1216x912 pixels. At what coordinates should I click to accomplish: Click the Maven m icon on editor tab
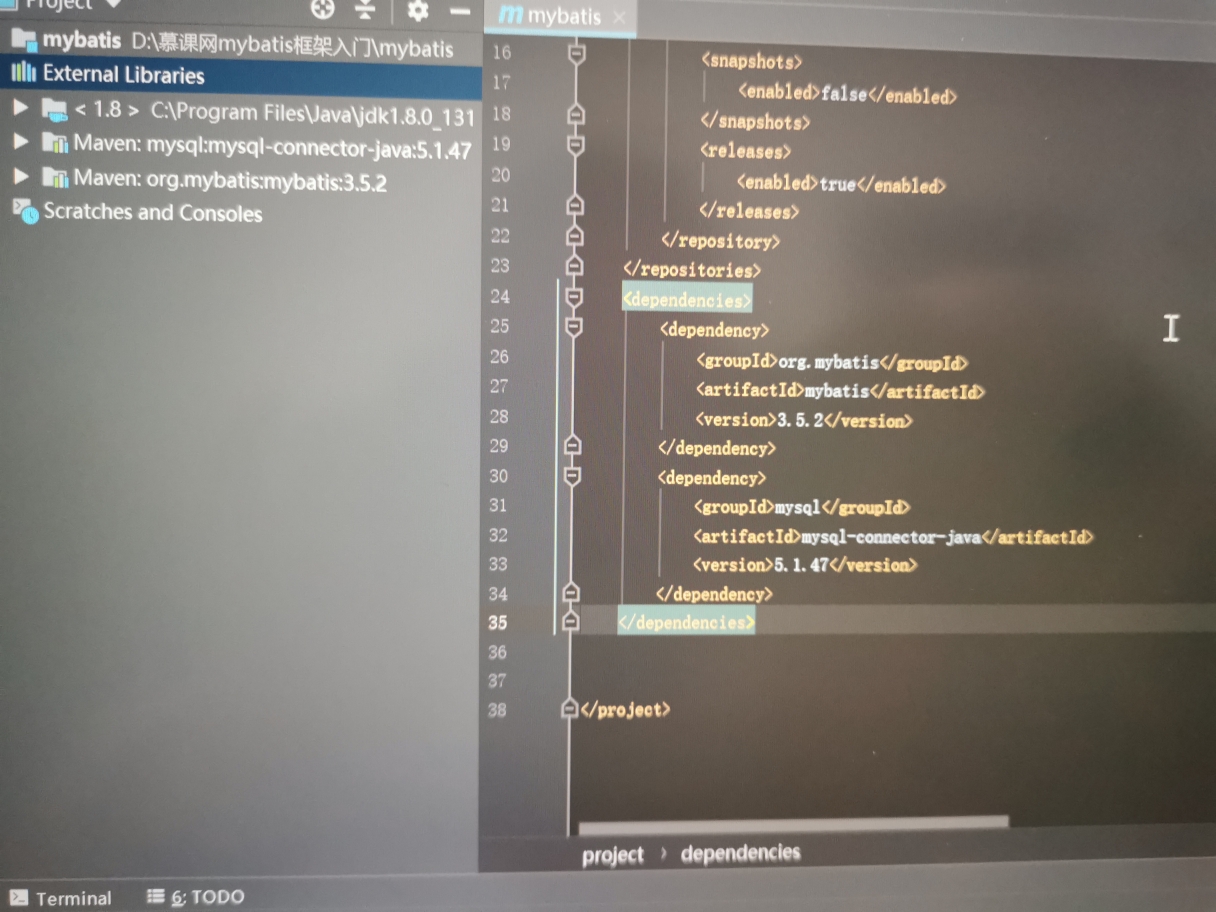coord(510,16)
